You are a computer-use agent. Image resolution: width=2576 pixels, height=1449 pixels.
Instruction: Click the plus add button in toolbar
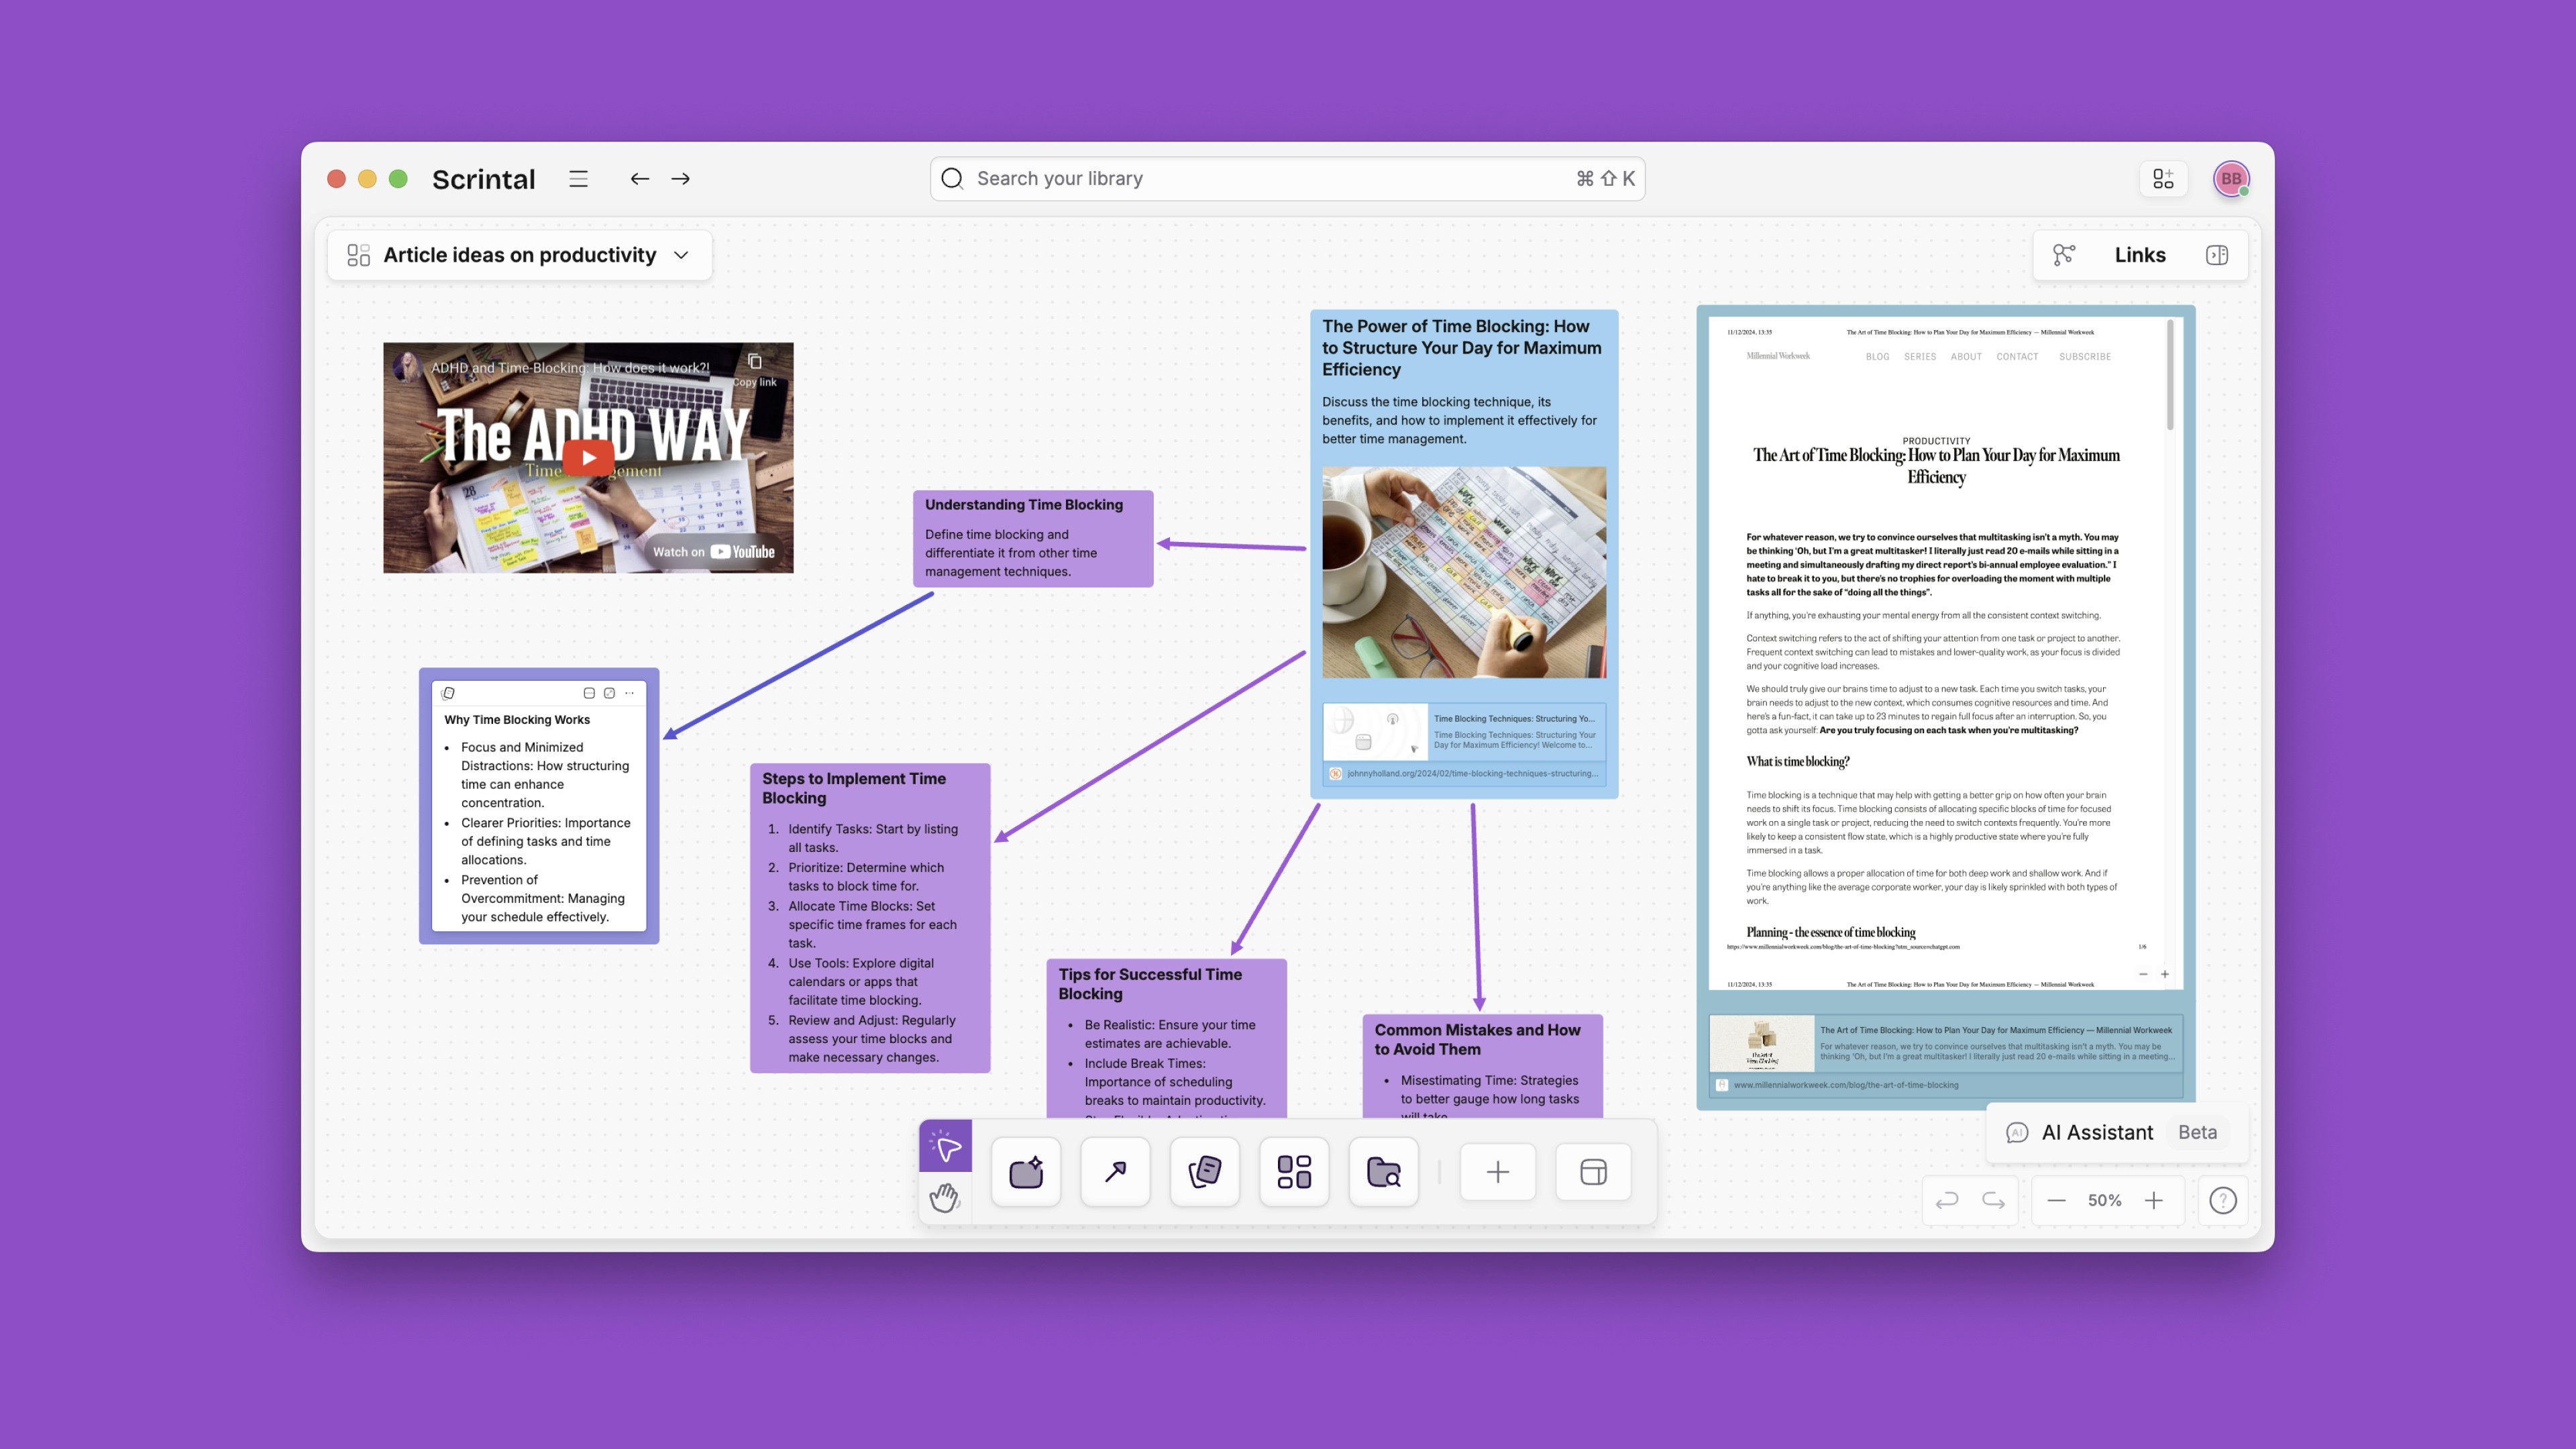pos(1498,1172)
